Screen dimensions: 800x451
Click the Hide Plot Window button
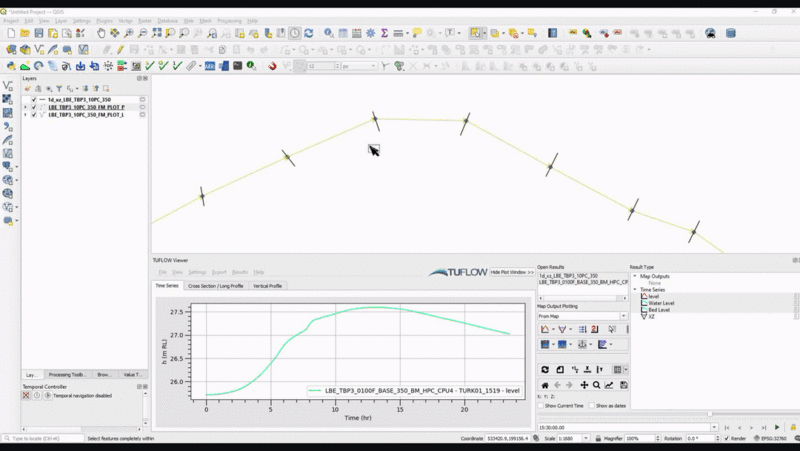click(x=512, y=272)
